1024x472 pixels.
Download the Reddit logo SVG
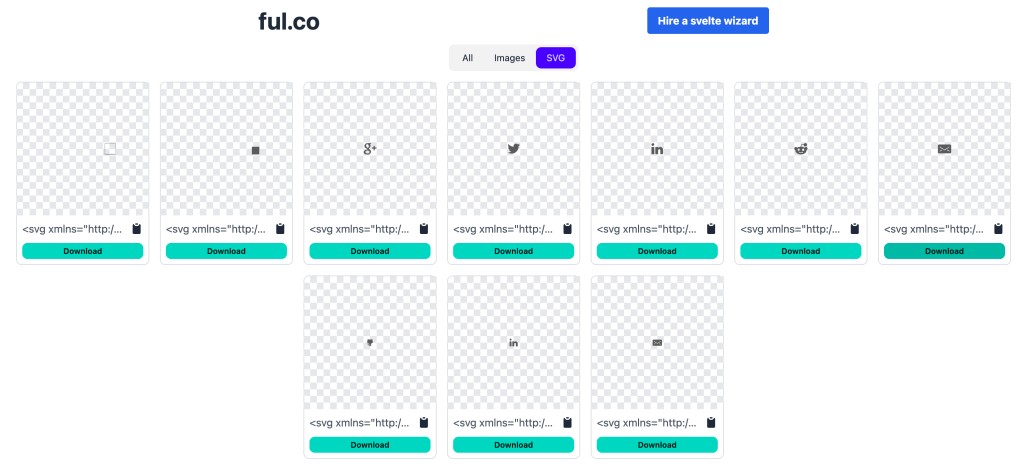[x=801, y=251]
